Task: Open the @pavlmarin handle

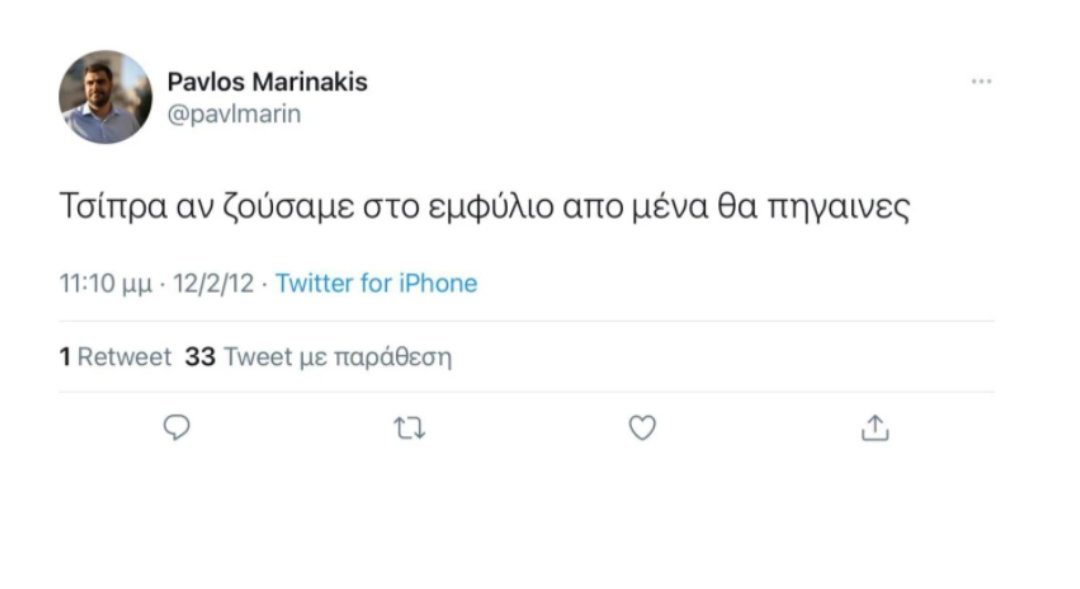Action: (x=234, y=114)
